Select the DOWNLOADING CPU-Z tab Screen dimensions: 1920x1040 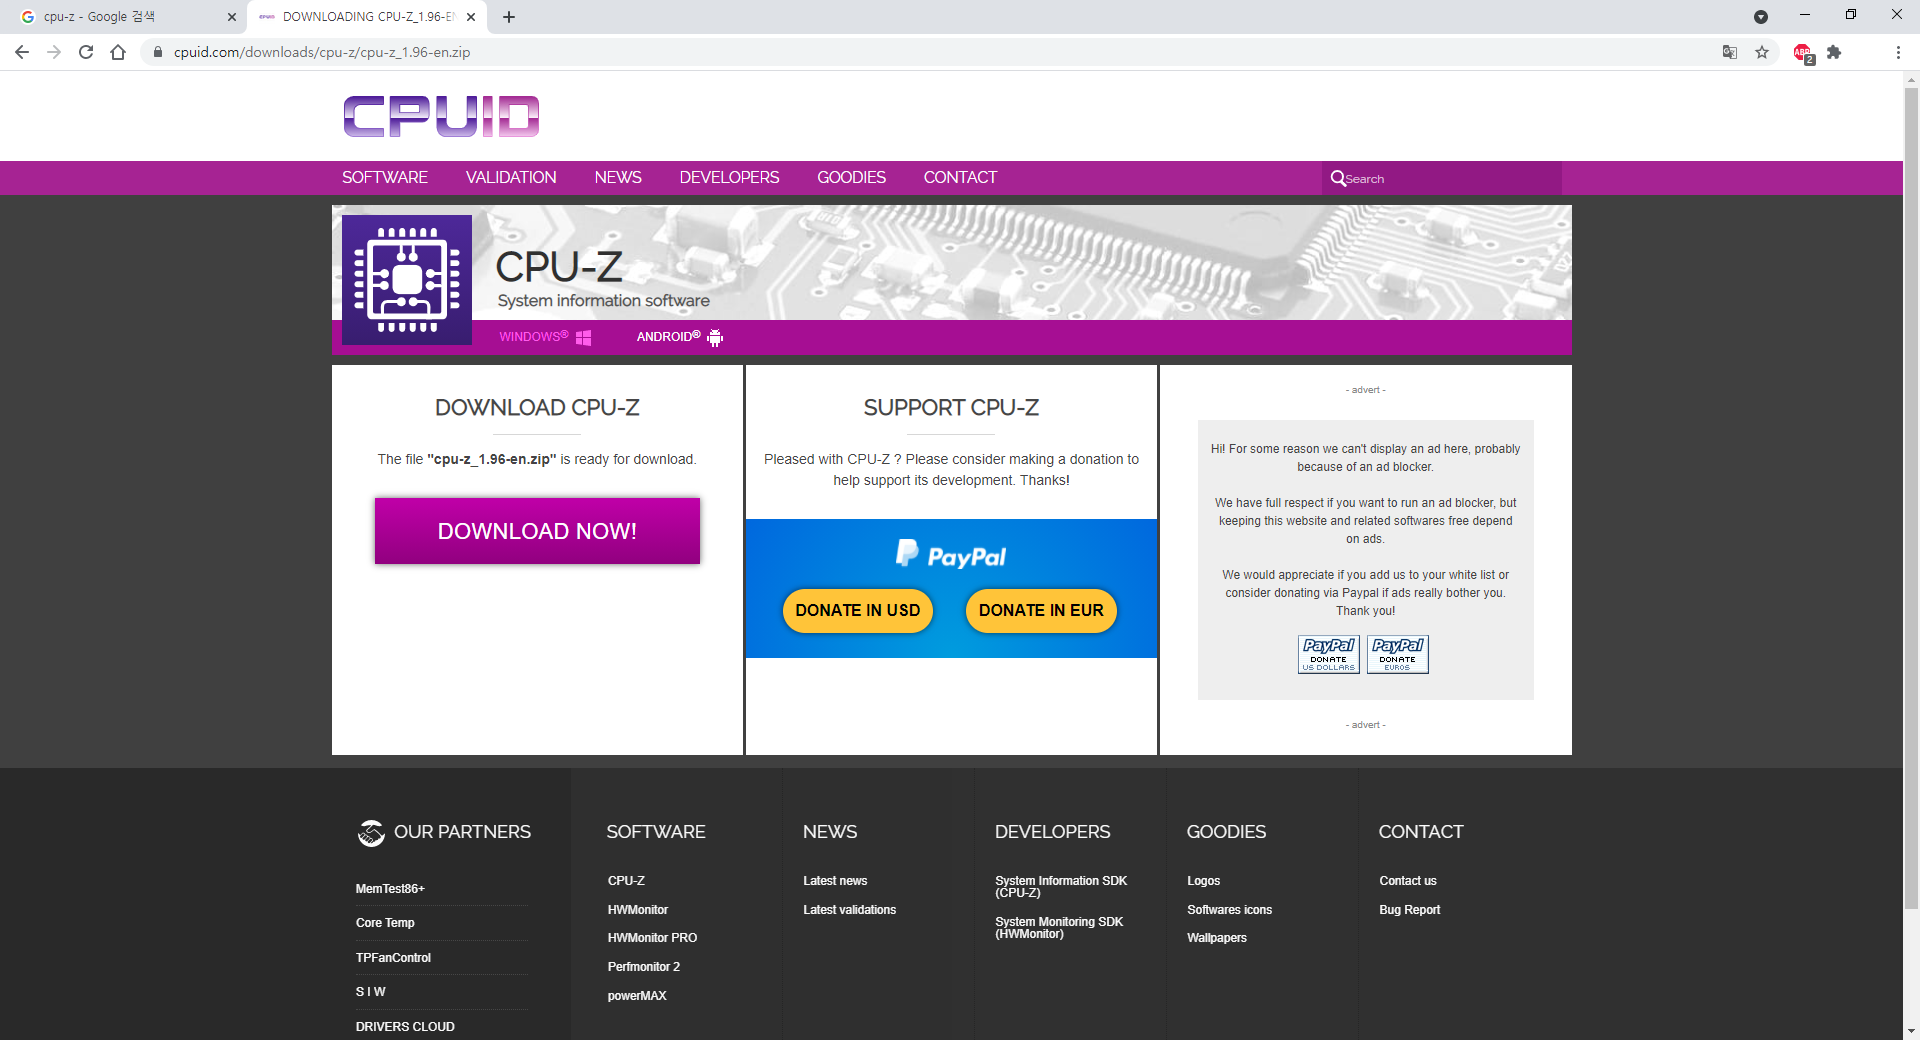tap(367, 17)
